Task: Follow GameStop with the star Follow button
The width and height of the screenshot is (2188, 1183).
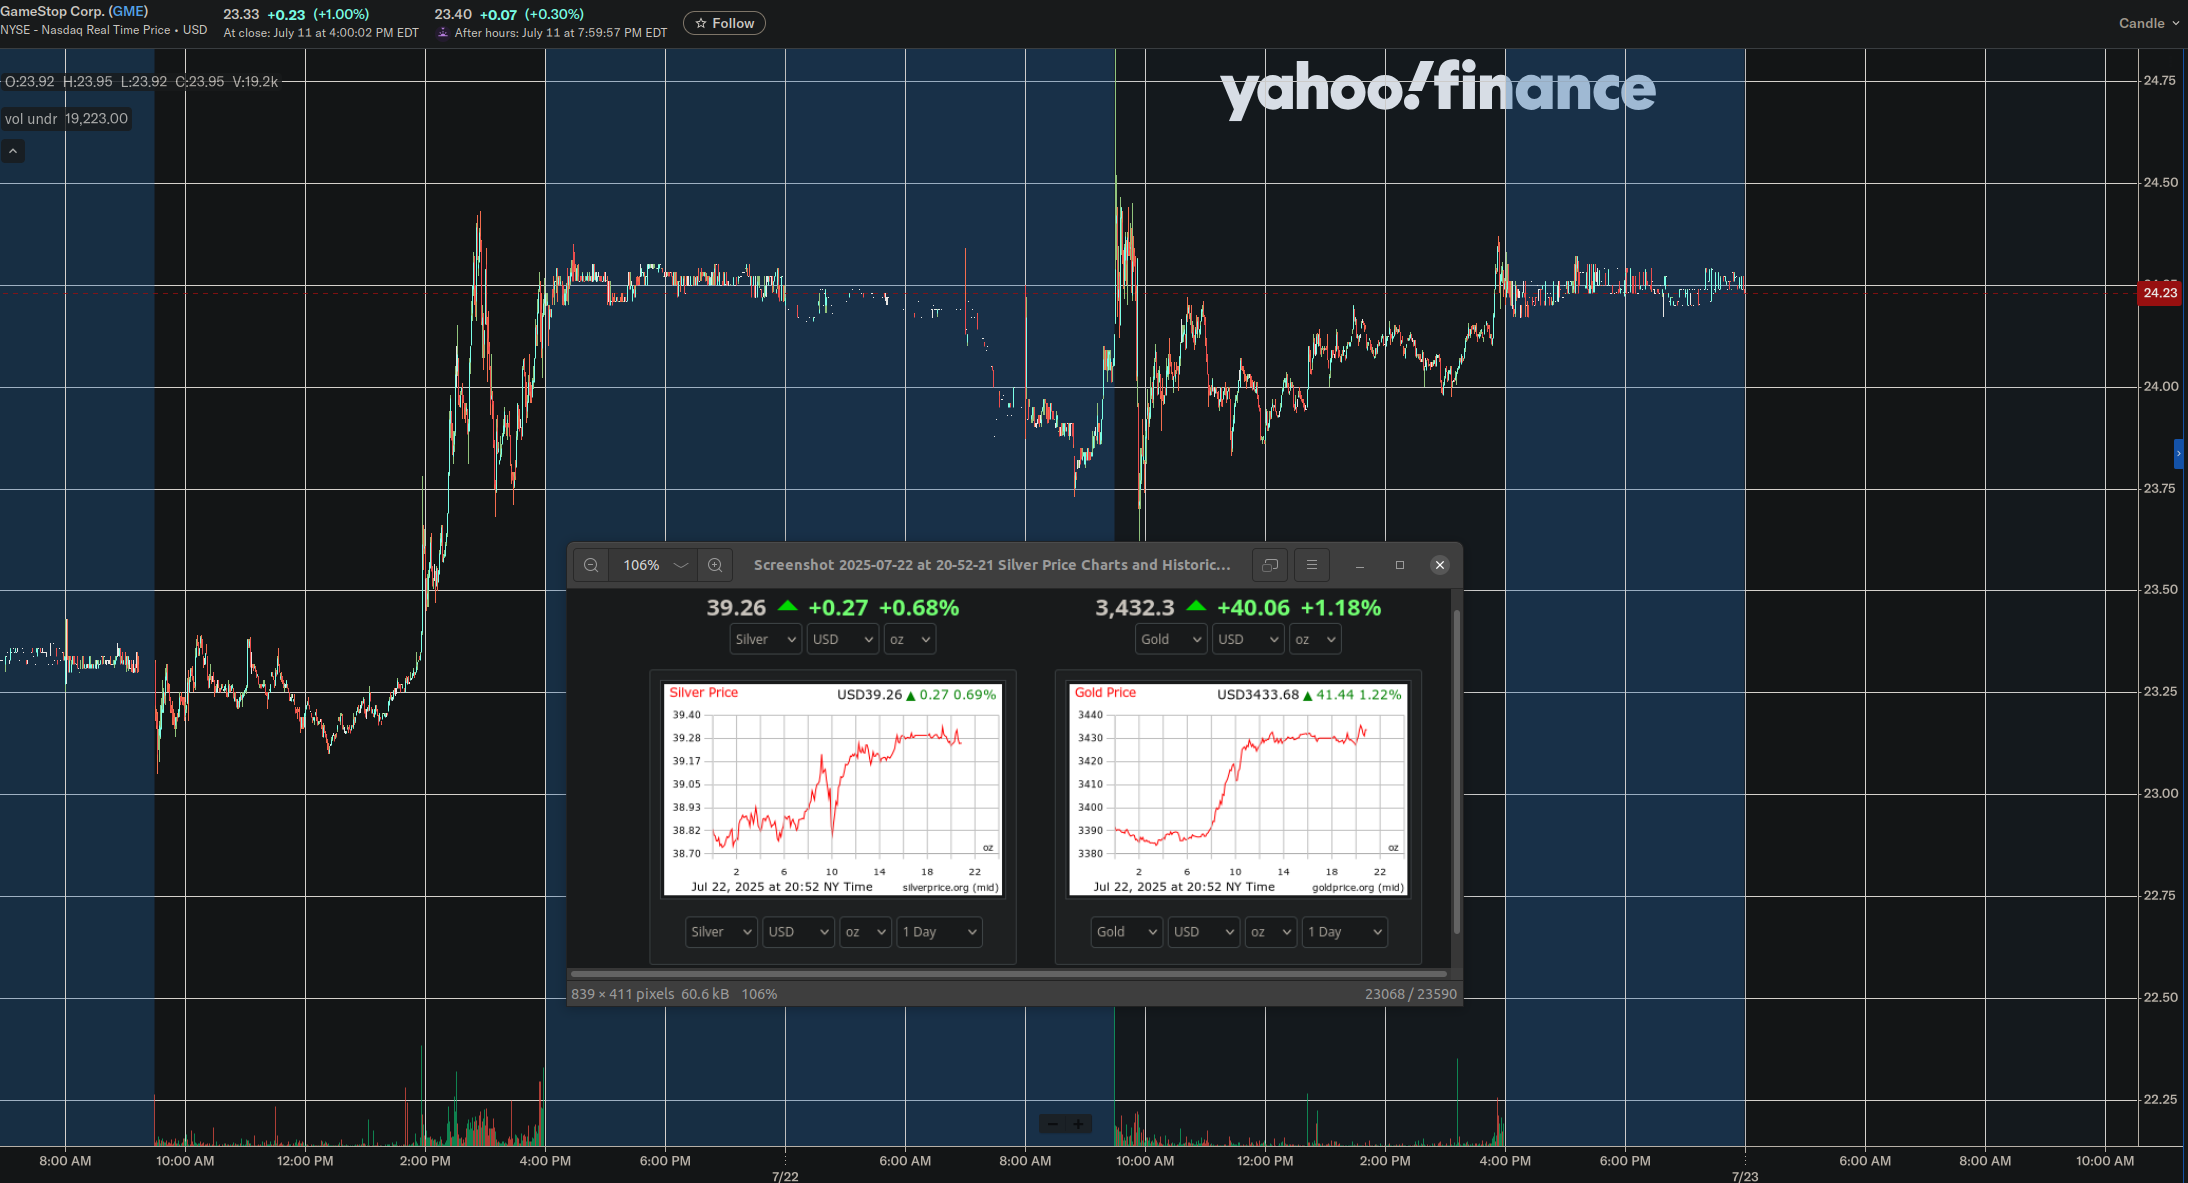Action: 724,23
